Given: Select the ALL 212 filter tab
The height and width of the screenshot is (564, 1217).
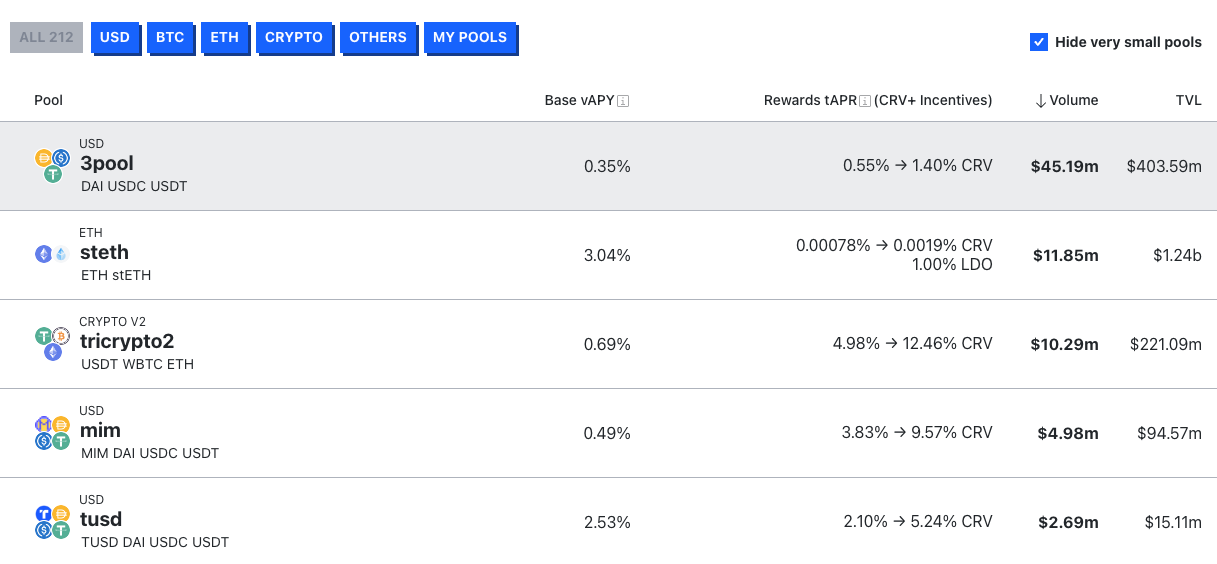Looking at the screenshot, I should [x=46, y=38].
